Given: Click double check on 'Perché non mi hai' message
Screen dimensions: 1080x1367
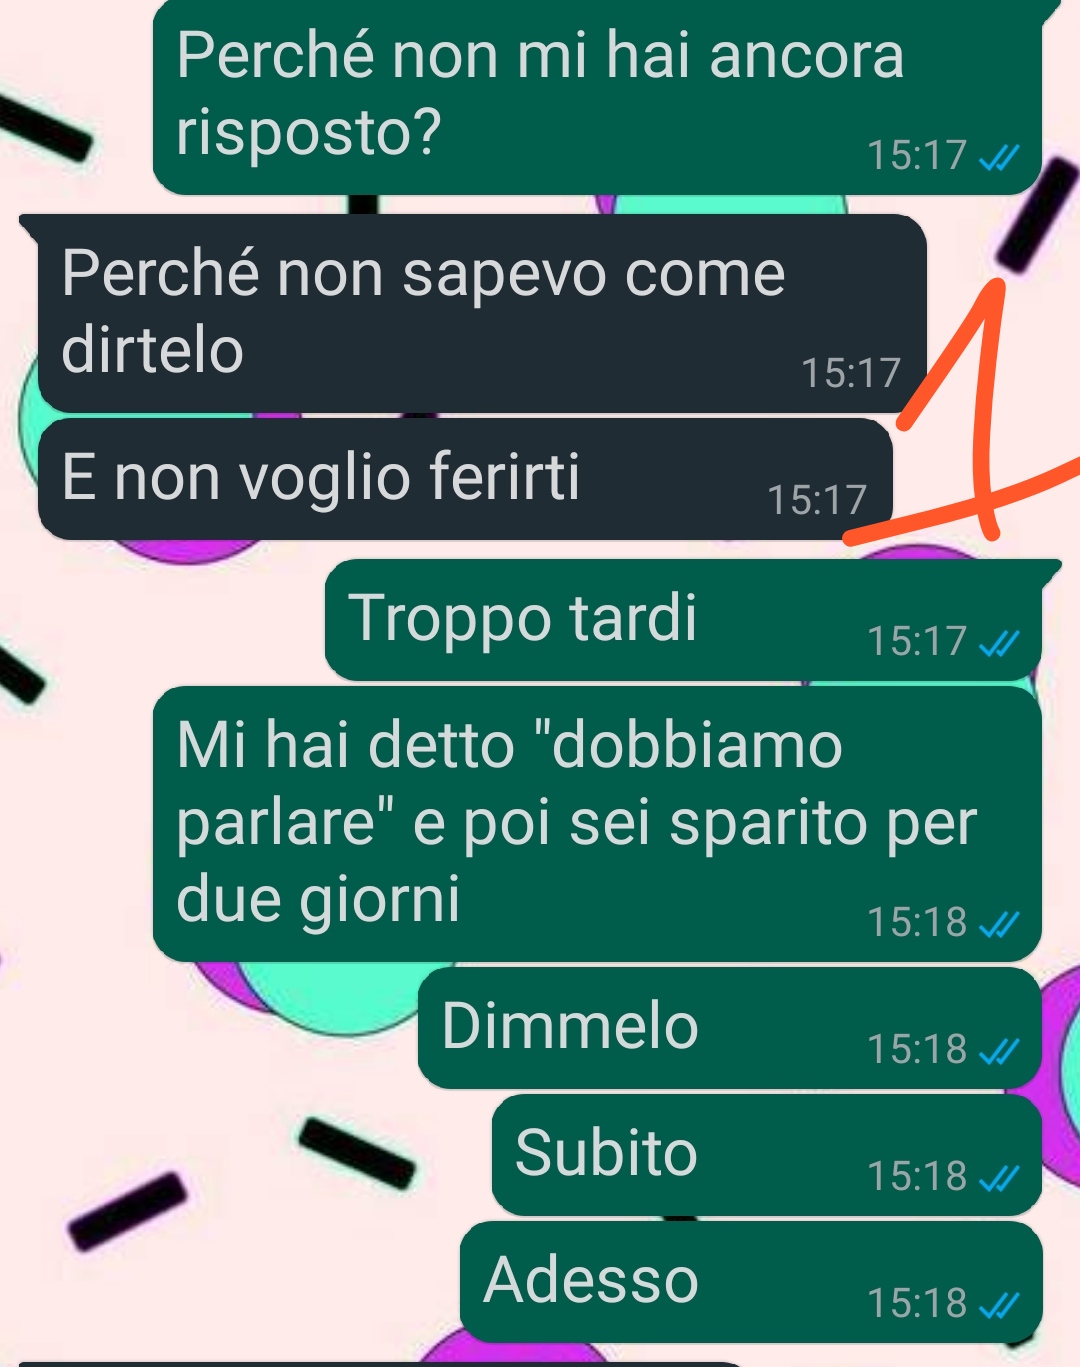Looking at the screenshot, I should point(999,156).
